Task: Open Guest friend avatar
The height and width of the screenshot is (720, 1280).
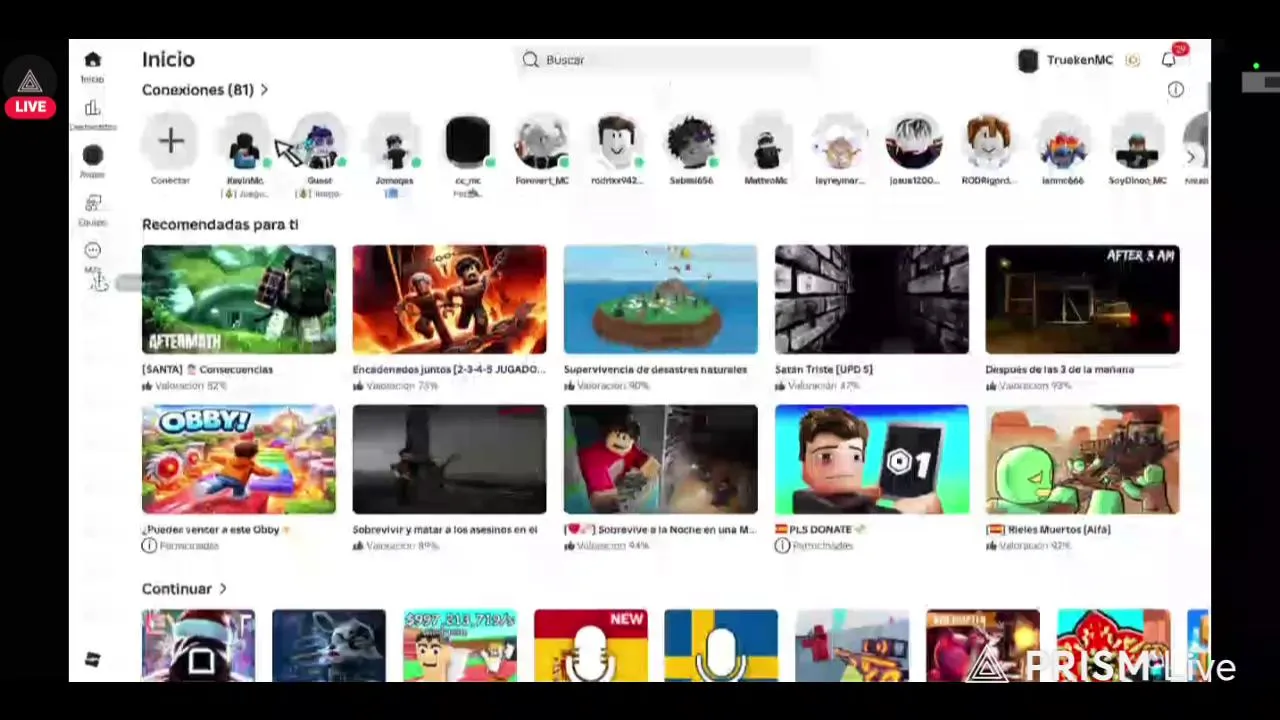Action: 319,141
